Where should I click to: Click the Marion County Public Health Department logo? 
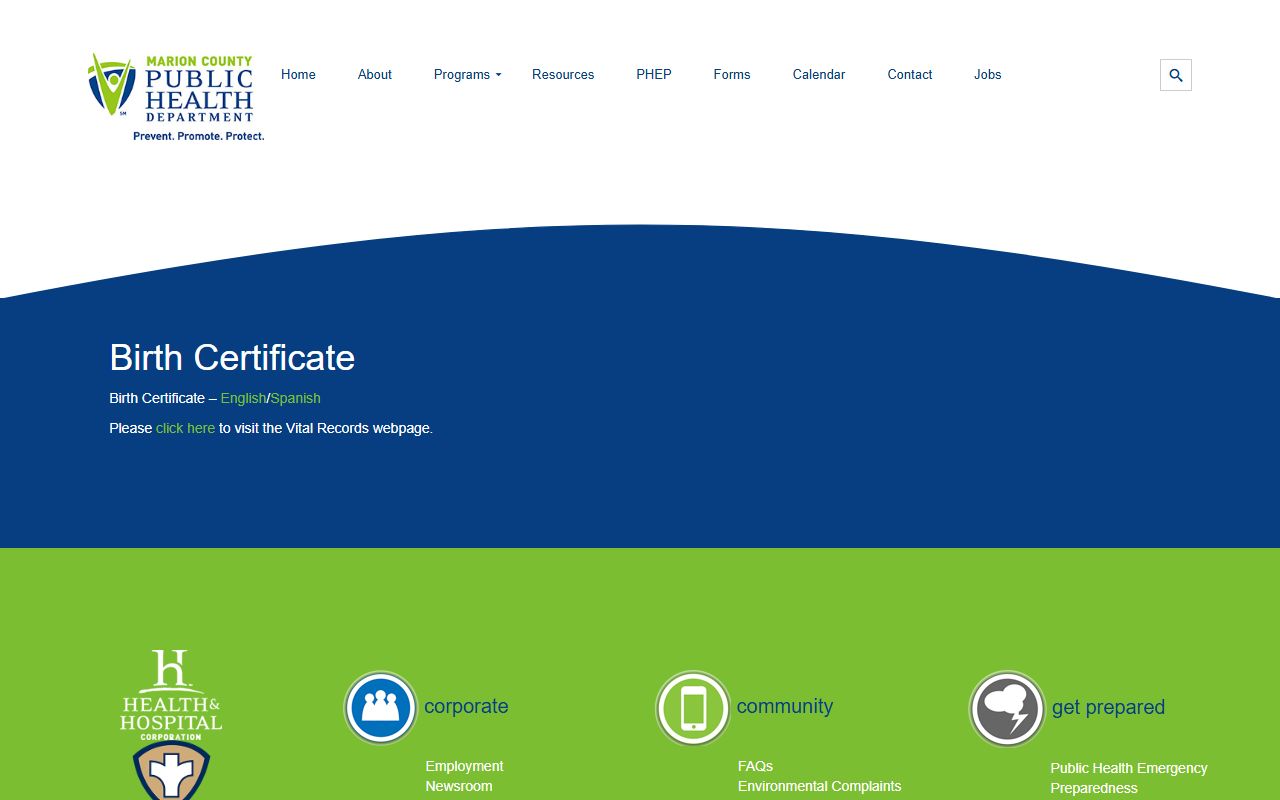click(x=176, y=97)
